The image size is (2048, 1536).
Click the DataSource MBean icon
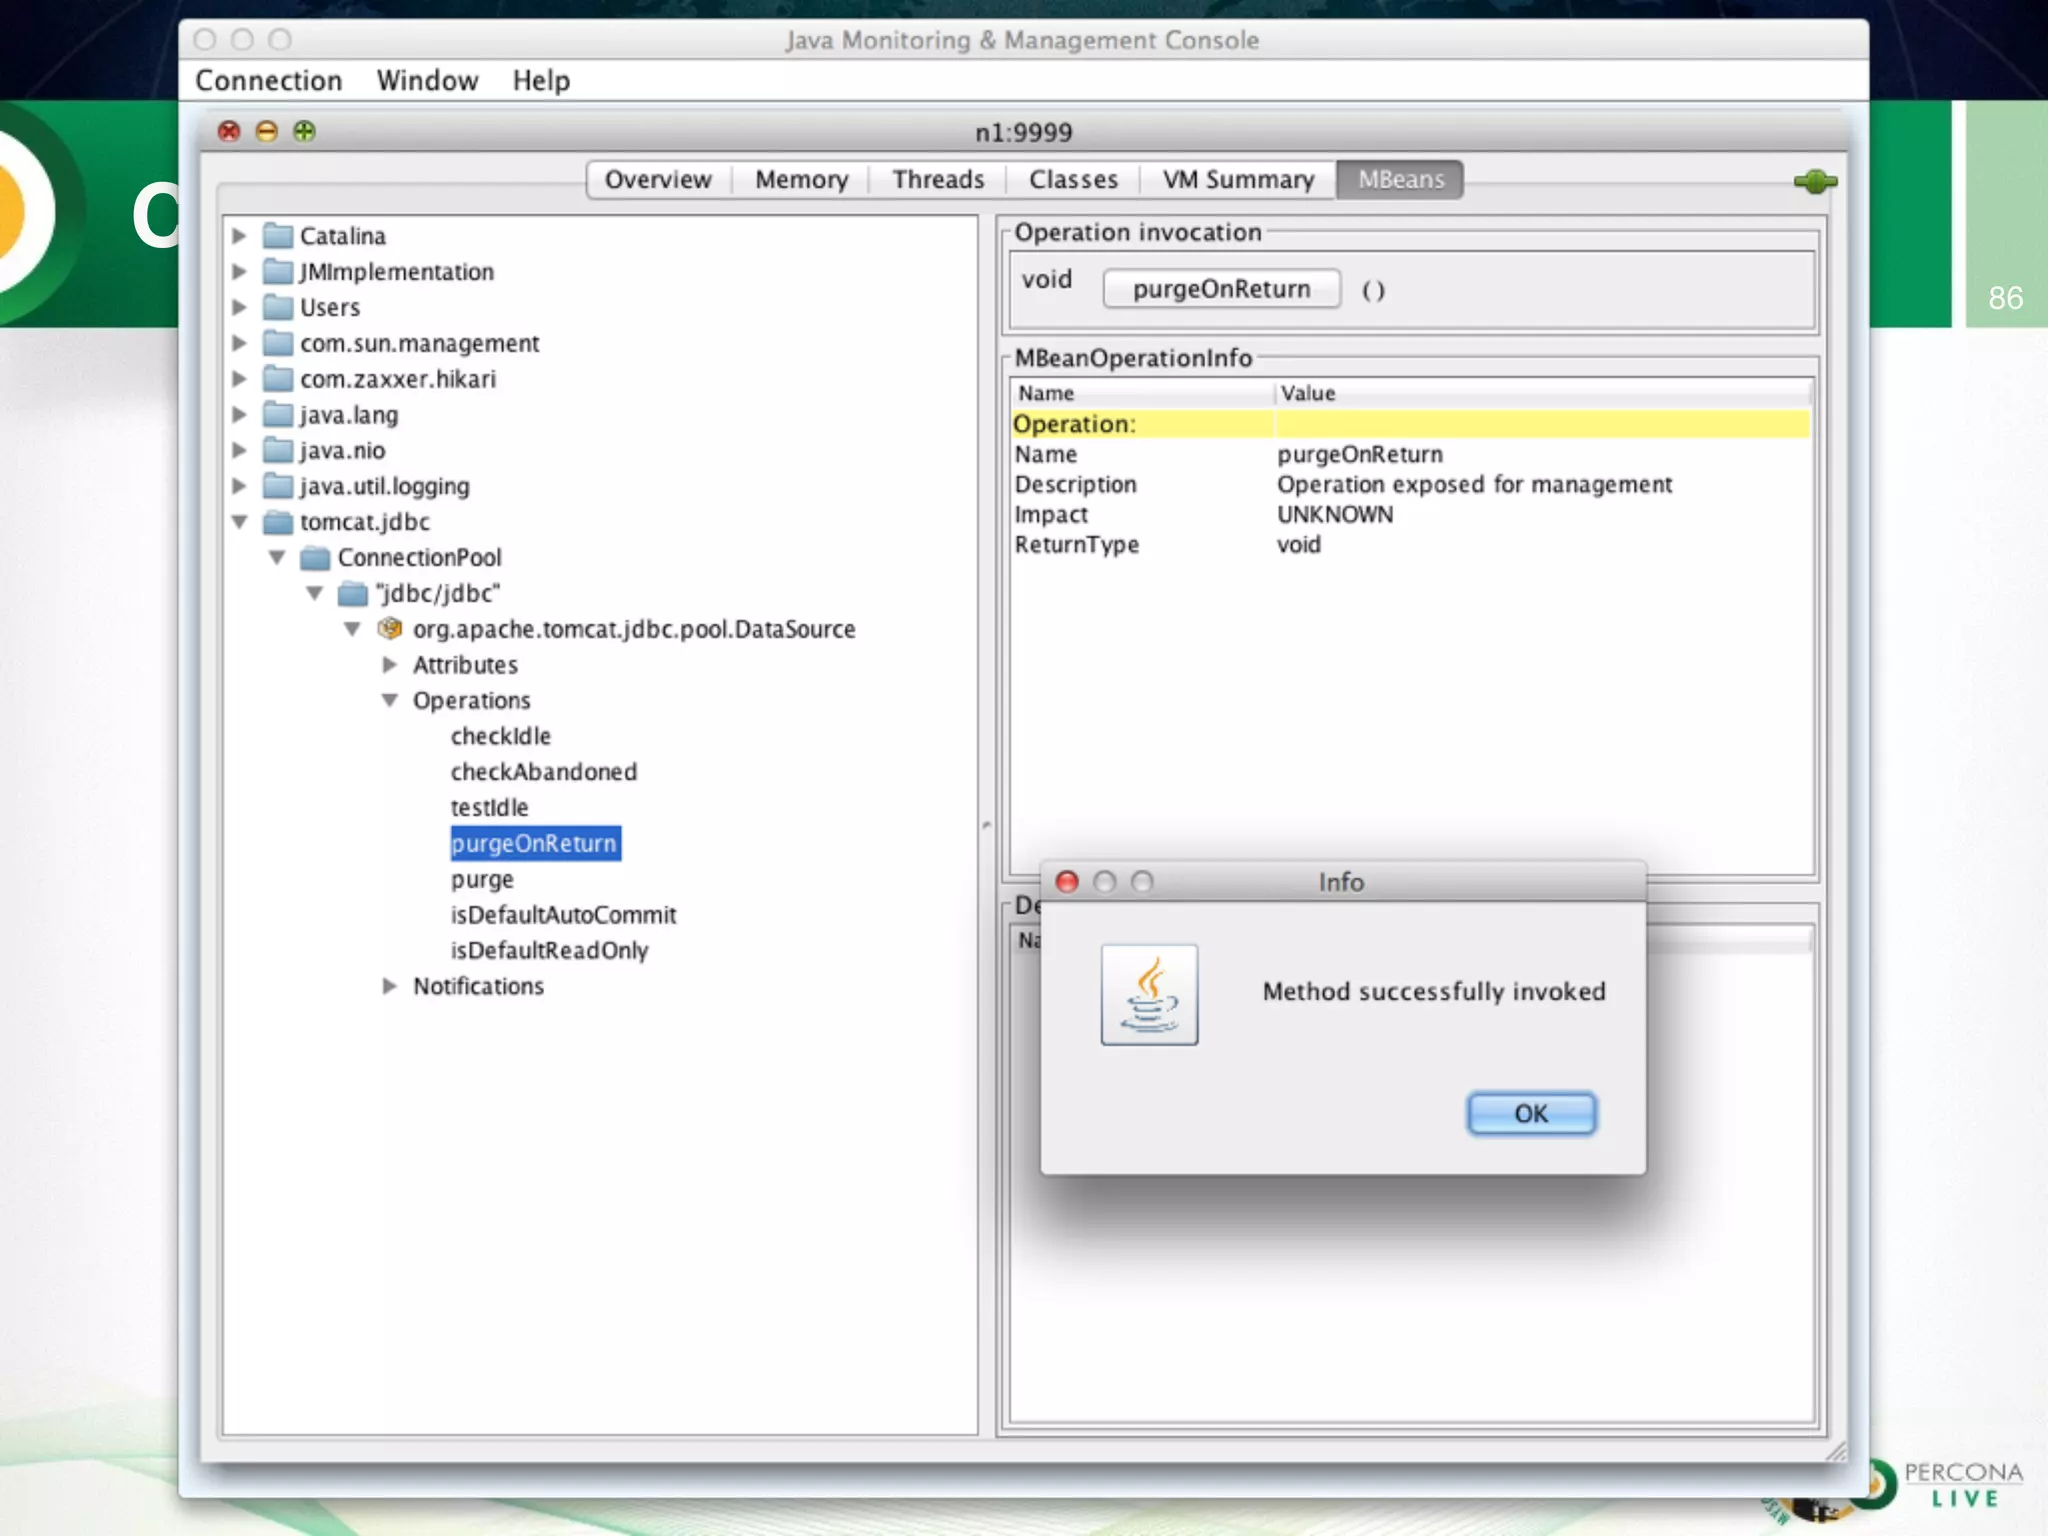(x=390, y=629)
